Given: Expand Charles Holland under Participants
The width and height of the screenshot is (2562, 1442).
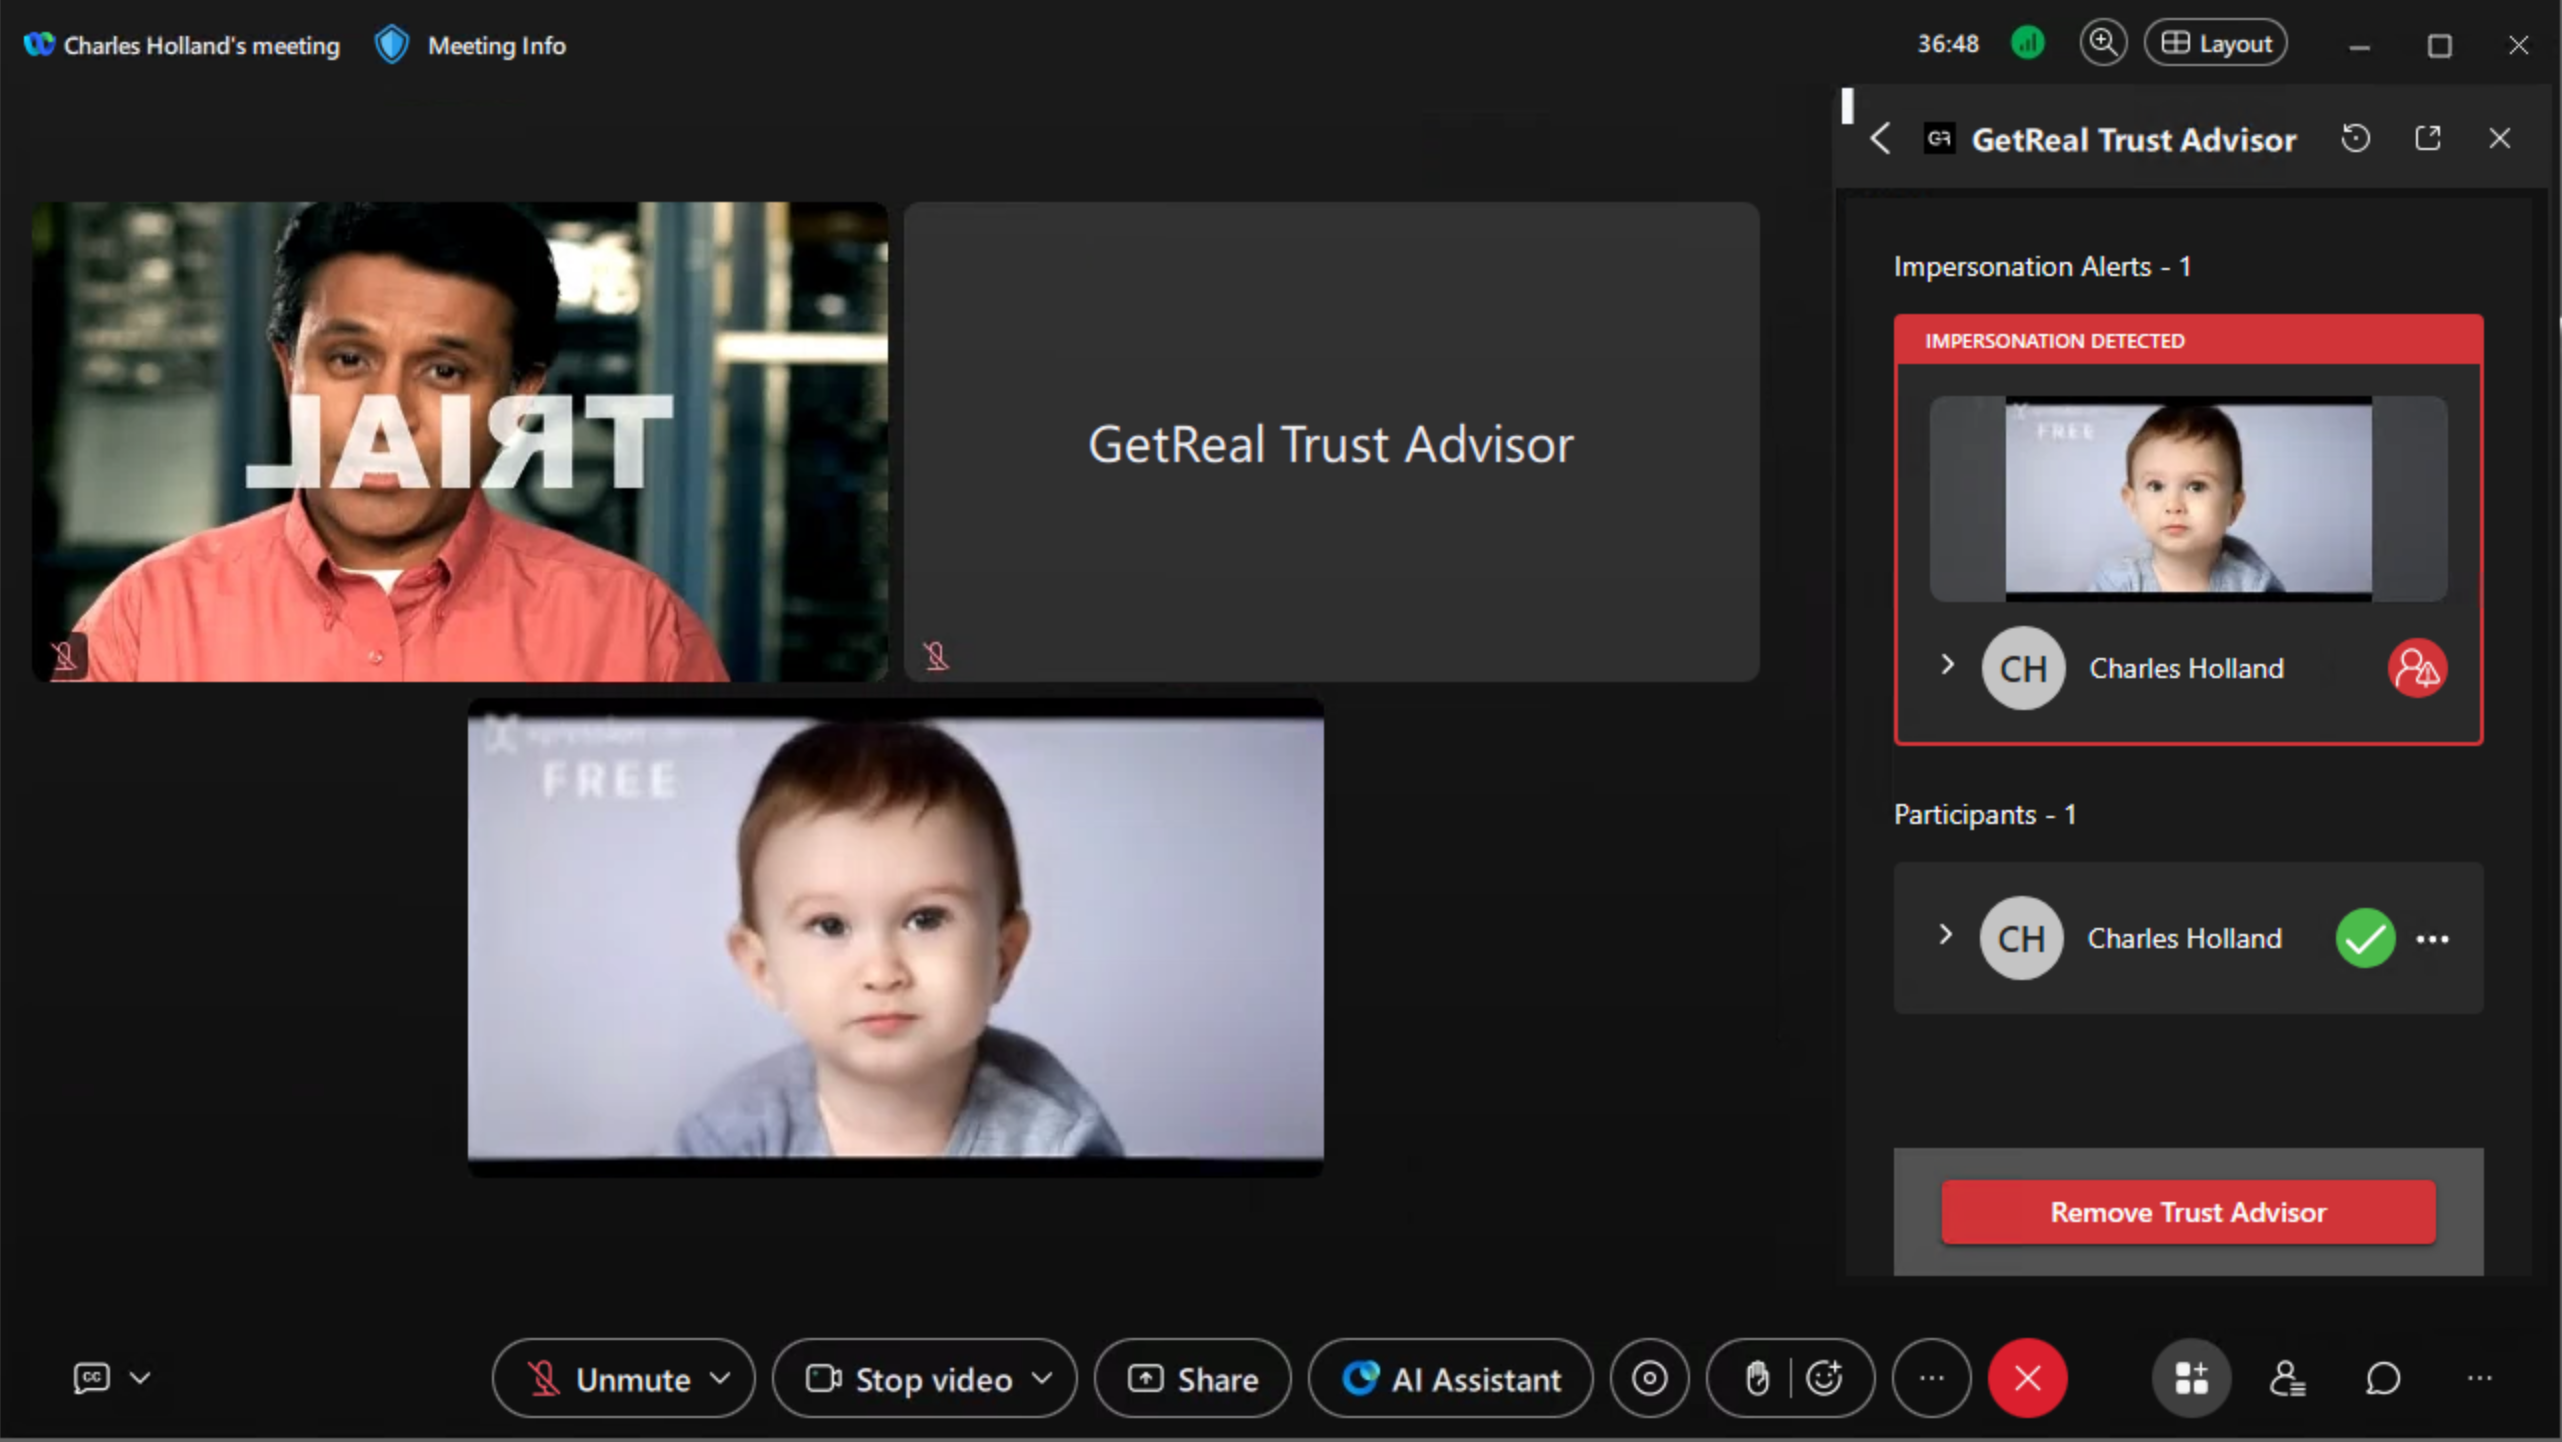Looking at the screenshot, I should point(1945,935).
